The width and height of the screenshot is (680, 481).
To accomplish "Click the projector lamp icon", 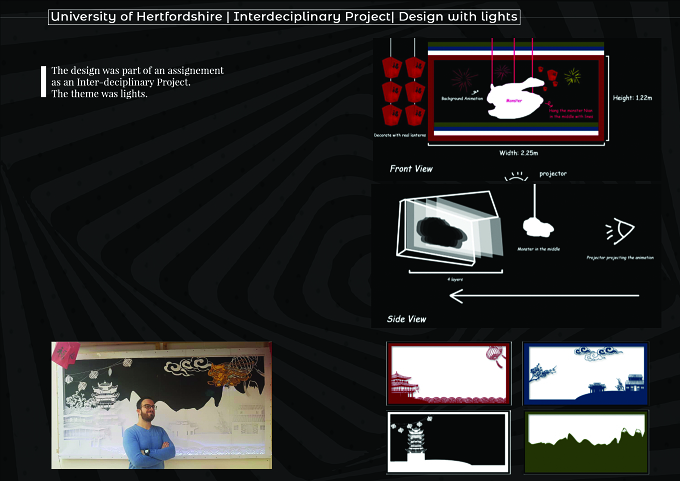I will point(516,177).
